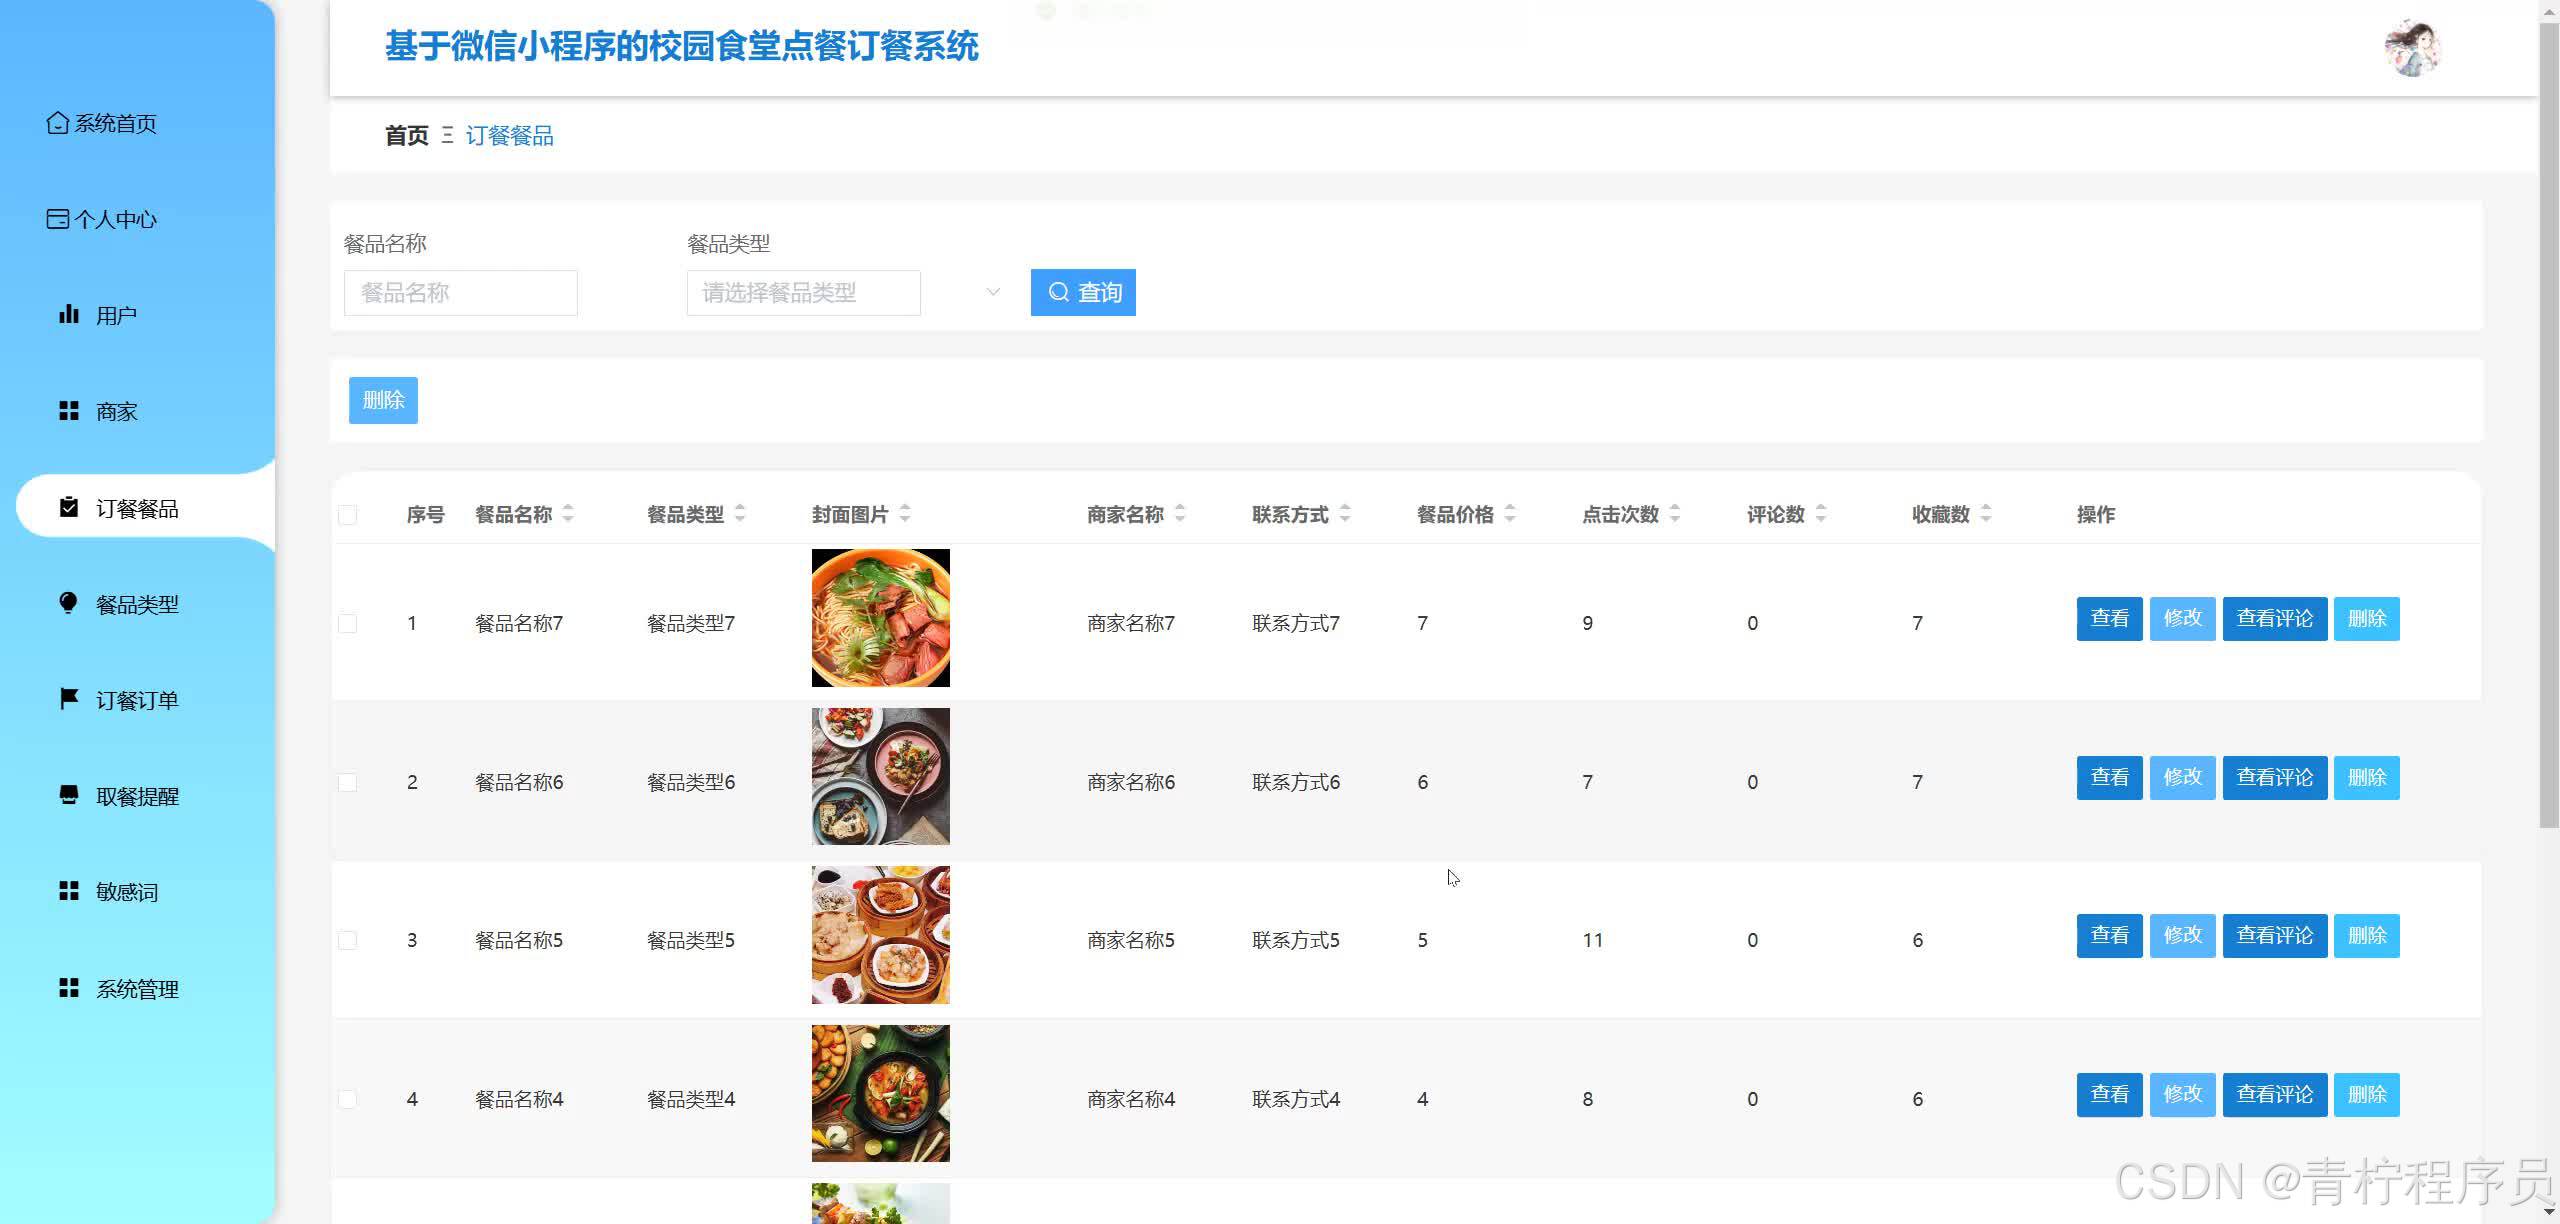The height and width of the screenshot is (1224, 2560).
Task: Sort by 点击次数 column arrows
Action: tap(1675, 514)
